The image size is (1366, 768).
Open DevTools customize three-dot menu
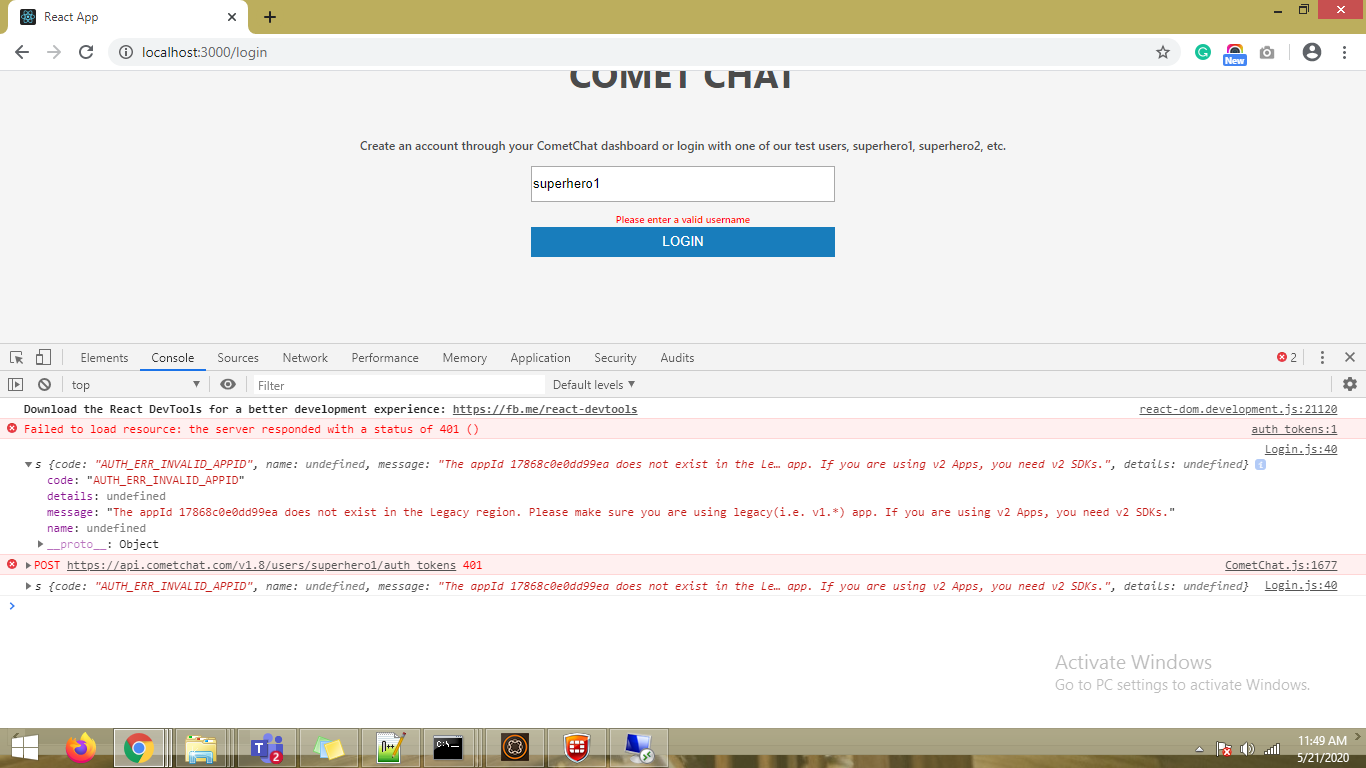[x=1322, y=357]
